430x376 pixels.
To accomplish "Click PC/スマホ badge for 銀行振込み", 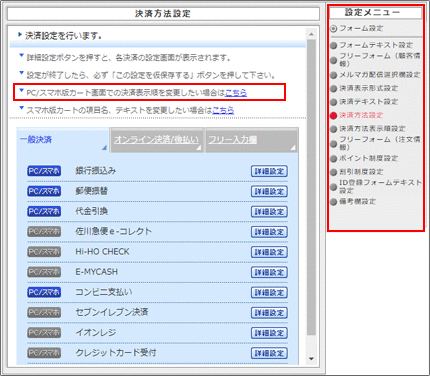I will coord(44,171).
